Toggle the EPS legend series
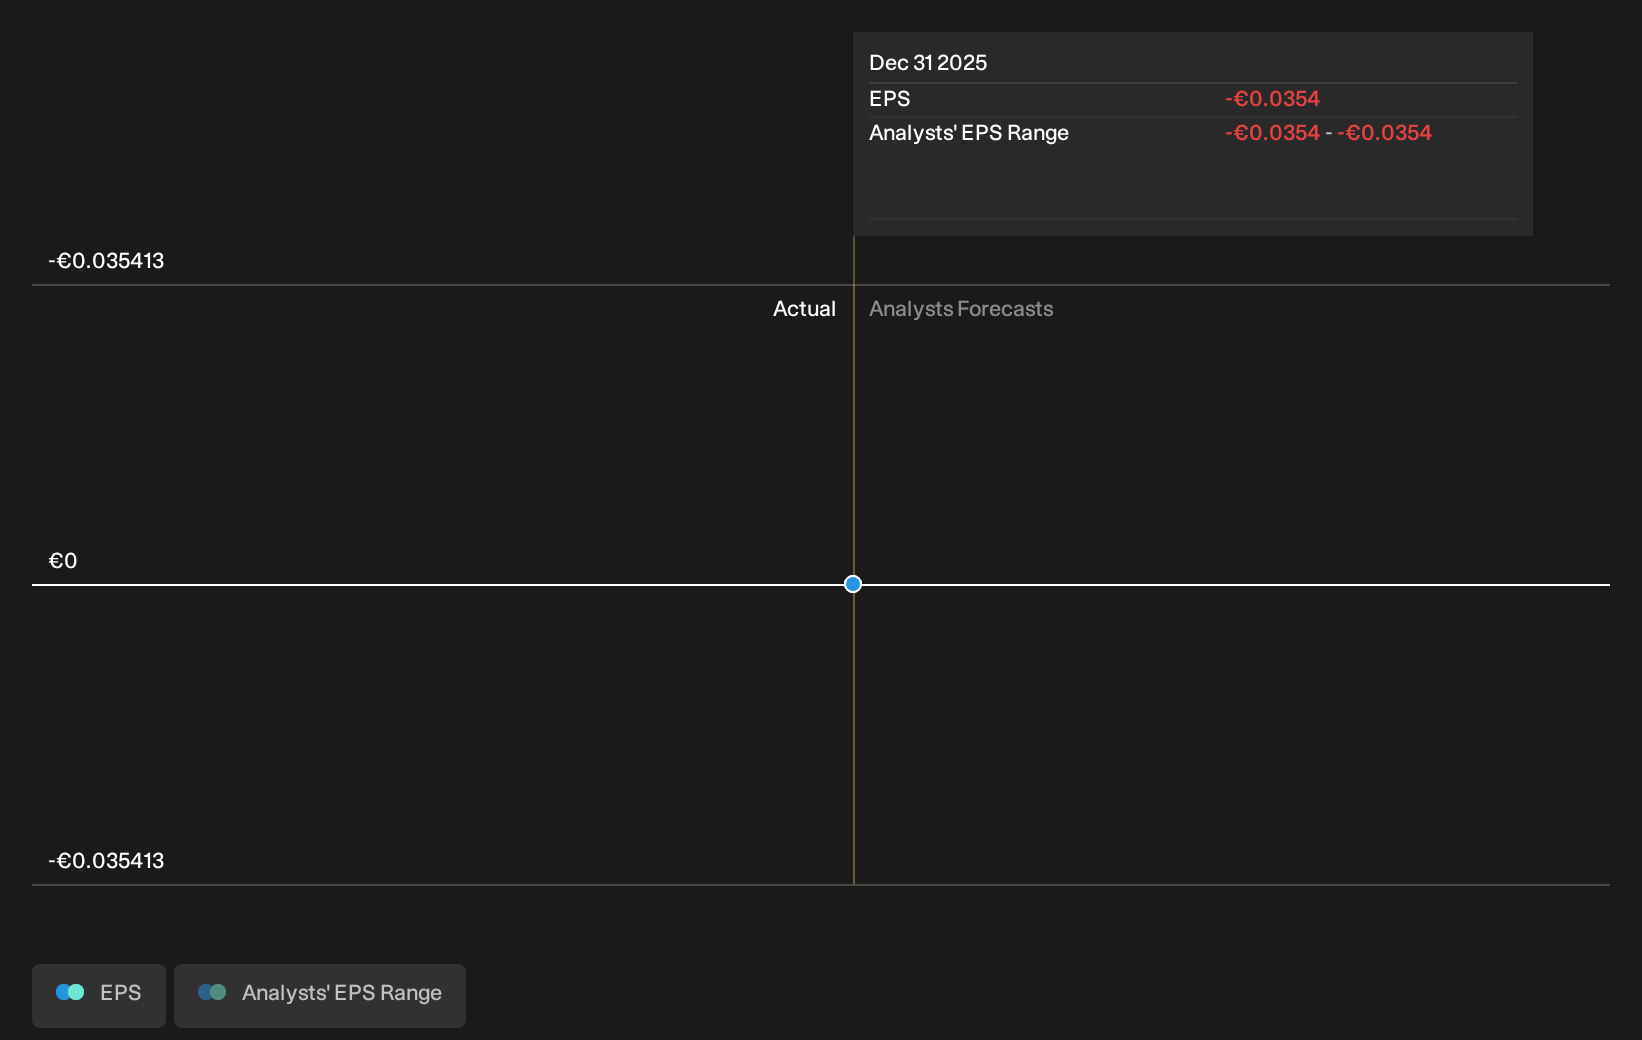 (x=99, y=995)
